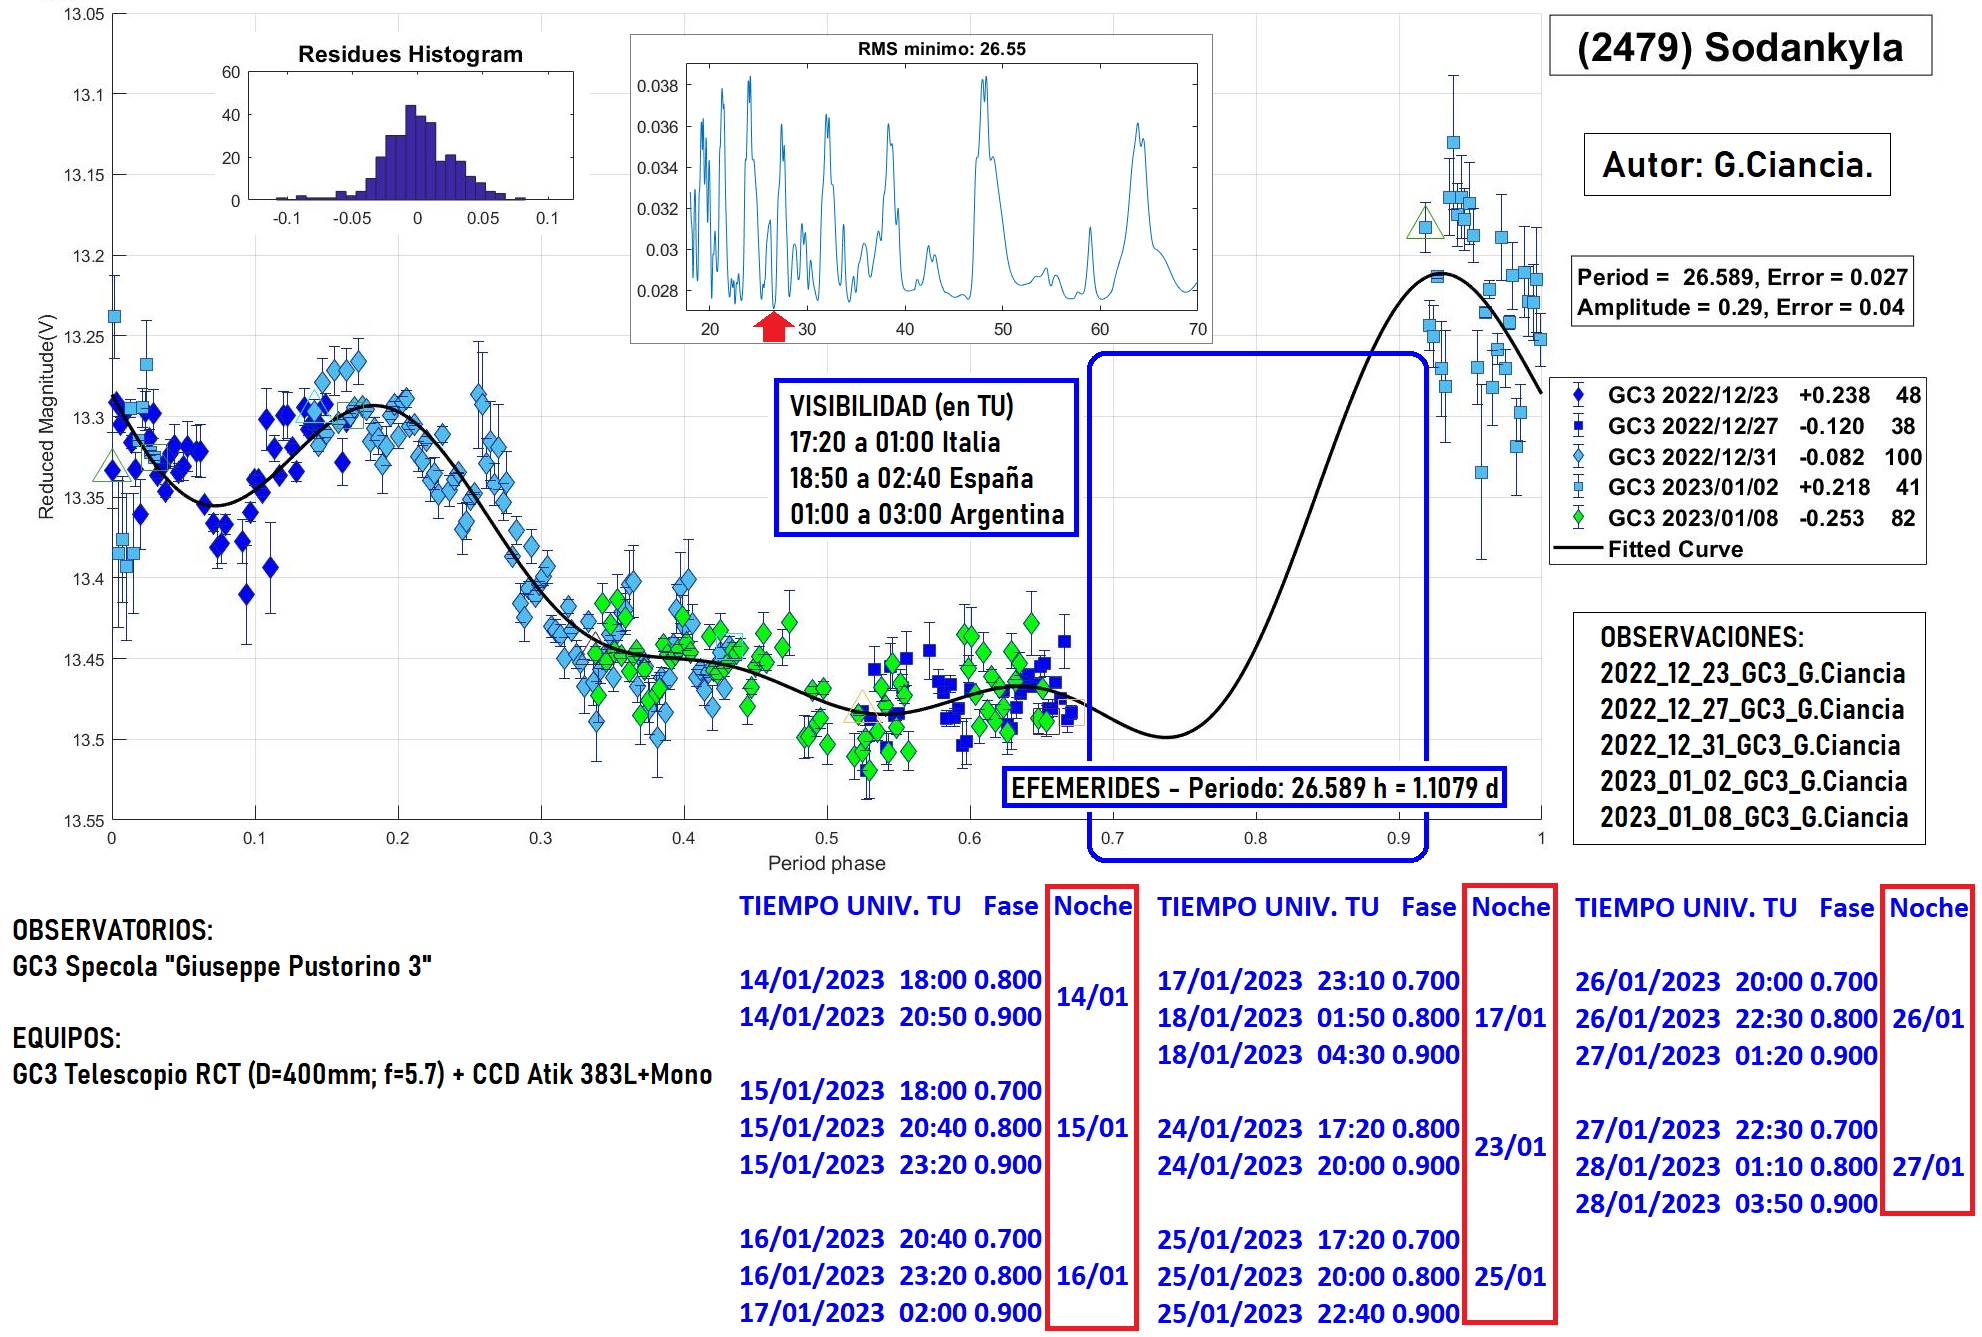1982x1337 pixels.
Task: Click the night label '15/01'
Action: [1092, 1128]
